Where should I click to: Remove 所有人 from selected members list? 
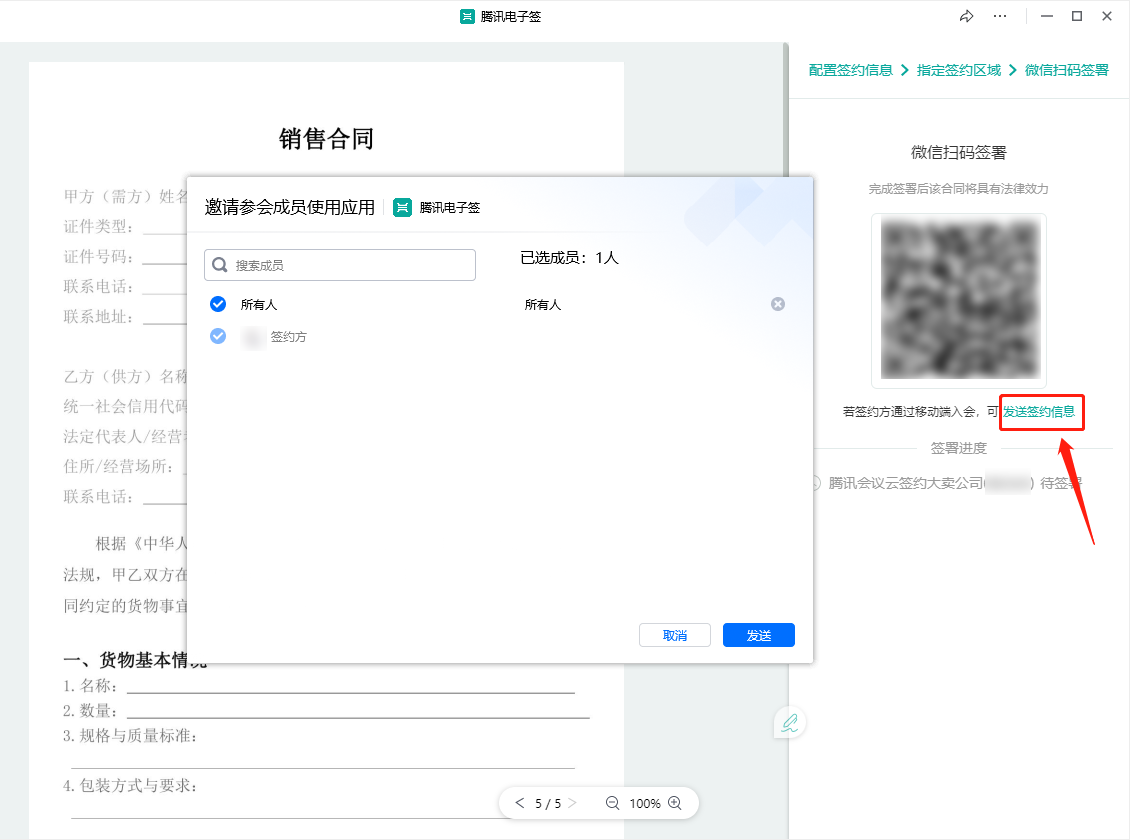tap(778, 304)
